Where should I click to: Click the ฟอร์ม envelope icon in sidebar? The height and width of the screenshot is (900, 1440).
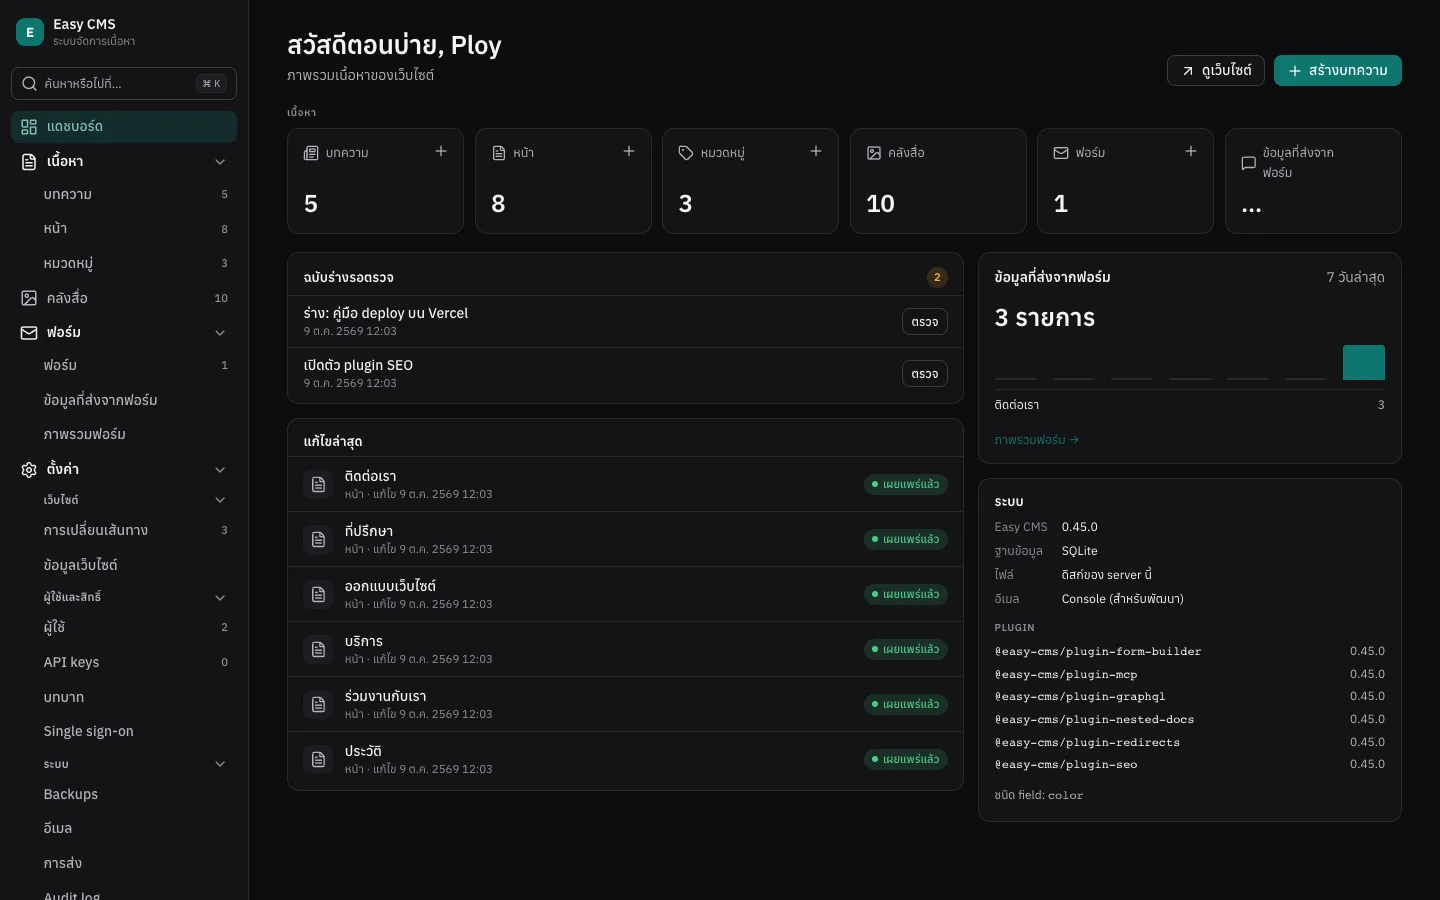coord(29,332)
